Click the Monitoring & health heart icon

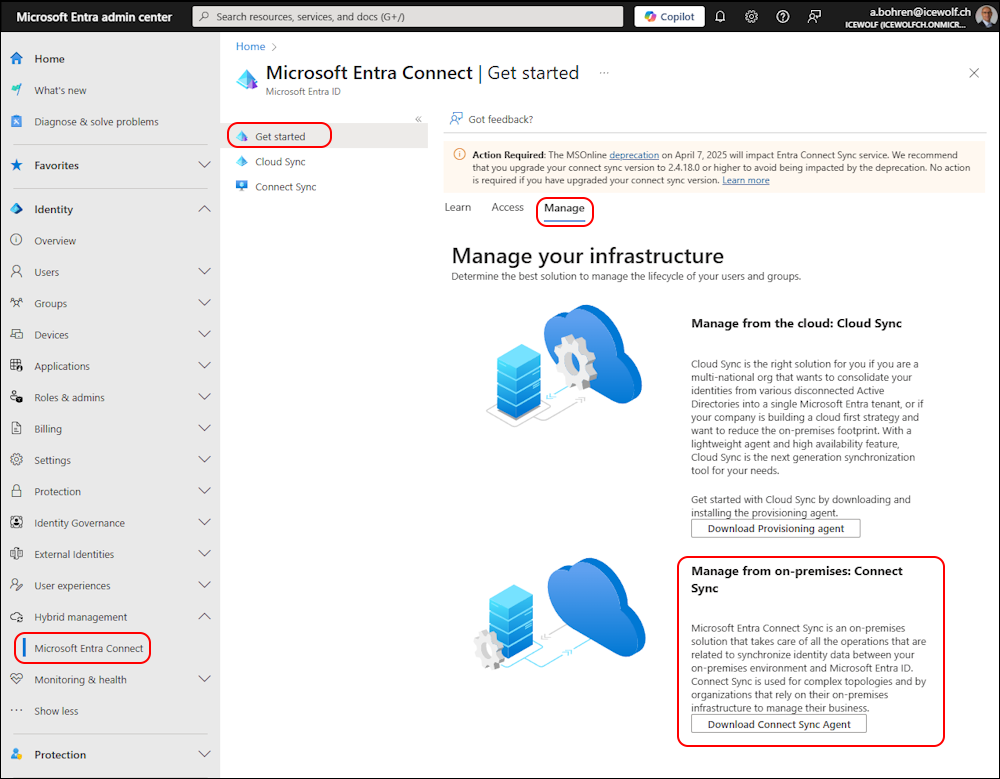point(17,679)
